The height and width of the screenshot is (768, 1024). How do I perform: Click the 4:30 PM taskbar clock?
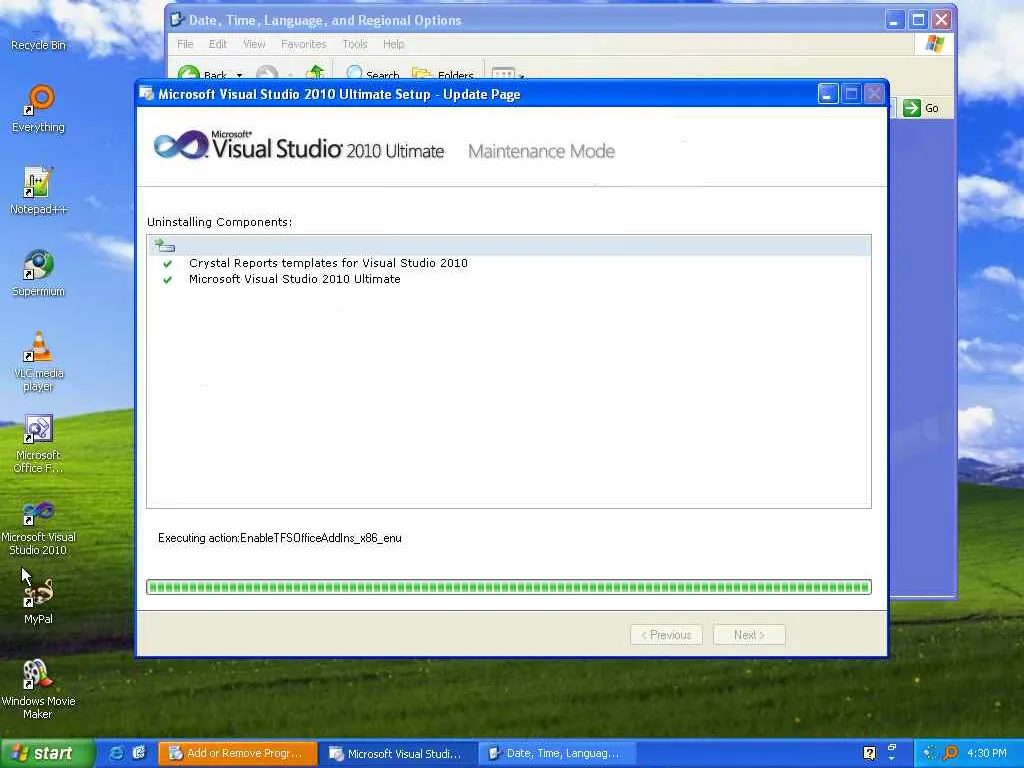(x=987, y=753)
